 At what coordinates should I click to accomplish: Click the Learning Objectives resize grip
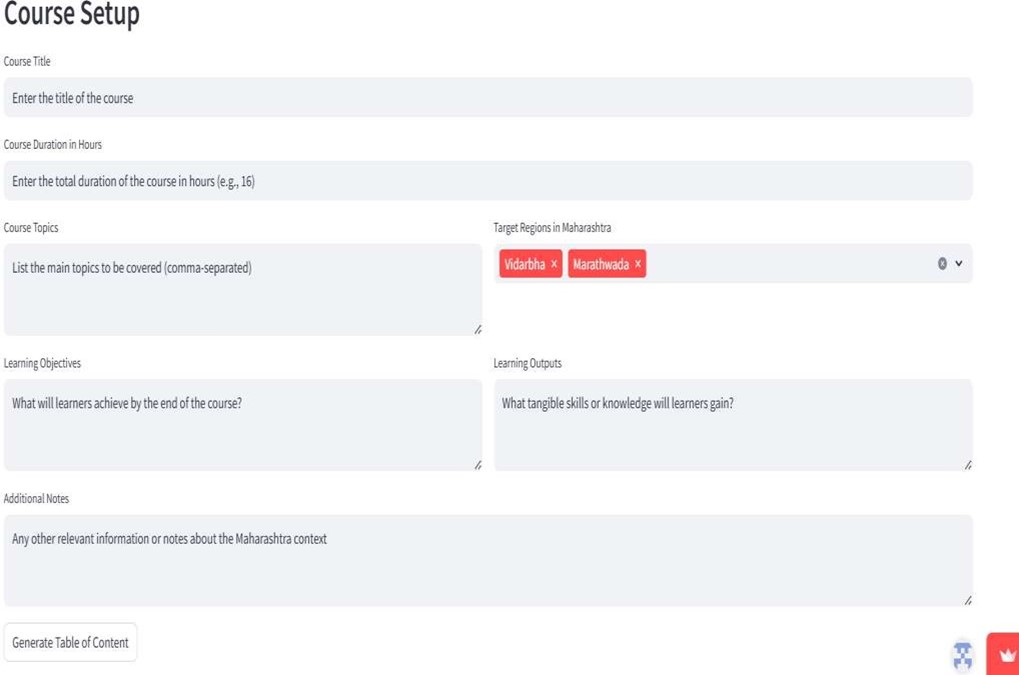(478, 465)
